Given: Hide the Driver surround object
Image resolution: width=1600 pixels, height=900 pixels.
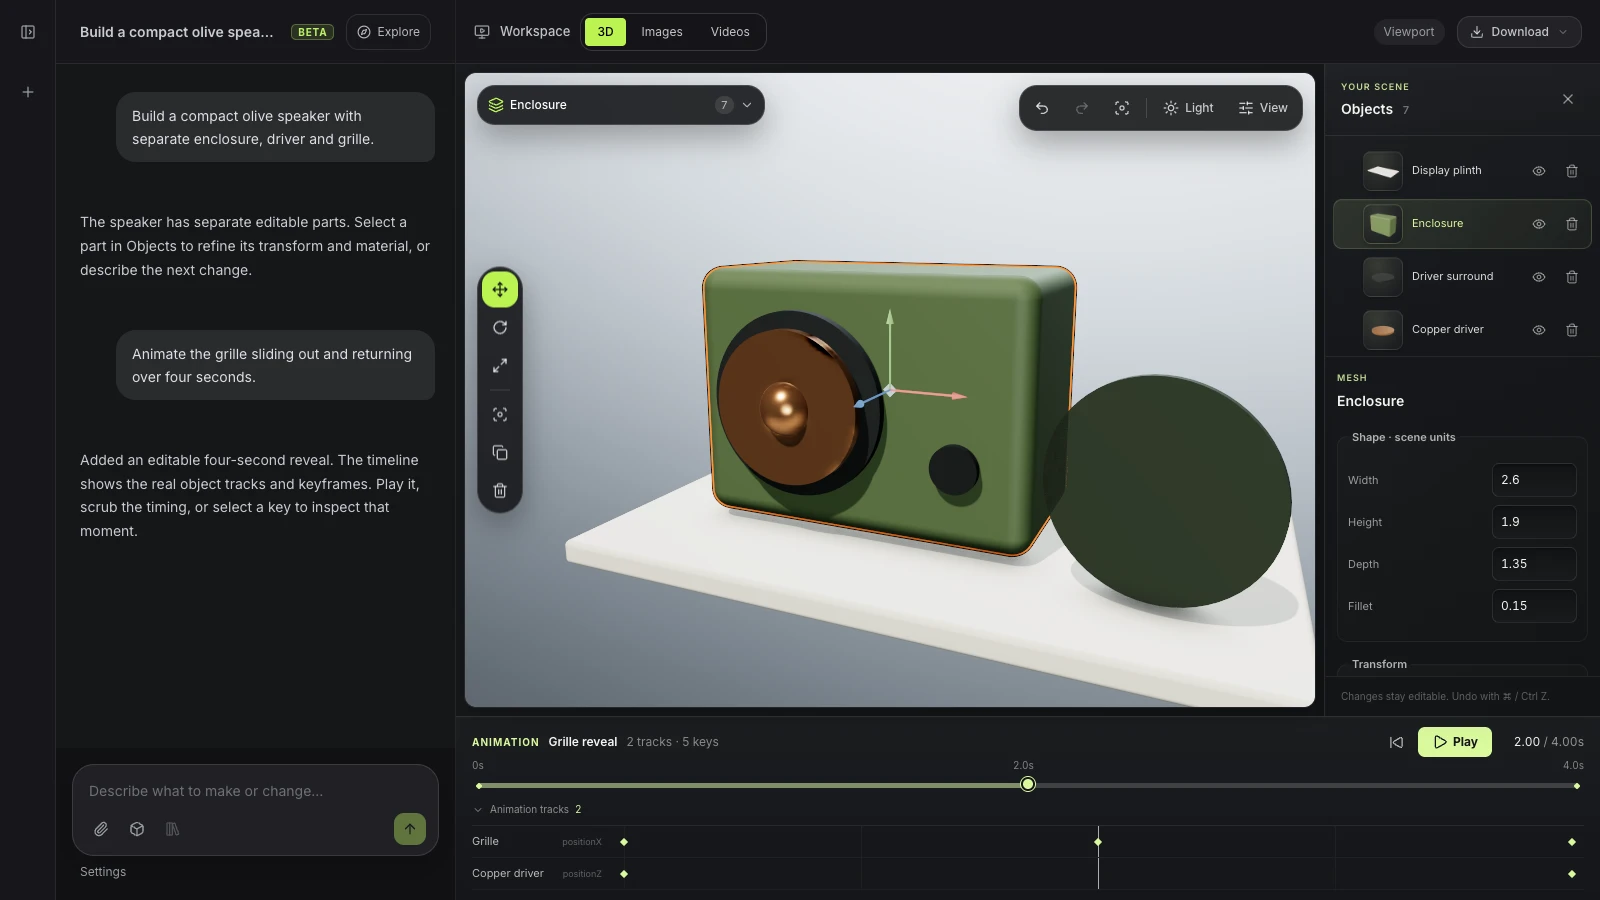Looking at the screenshot, I should coord(1539,277).
